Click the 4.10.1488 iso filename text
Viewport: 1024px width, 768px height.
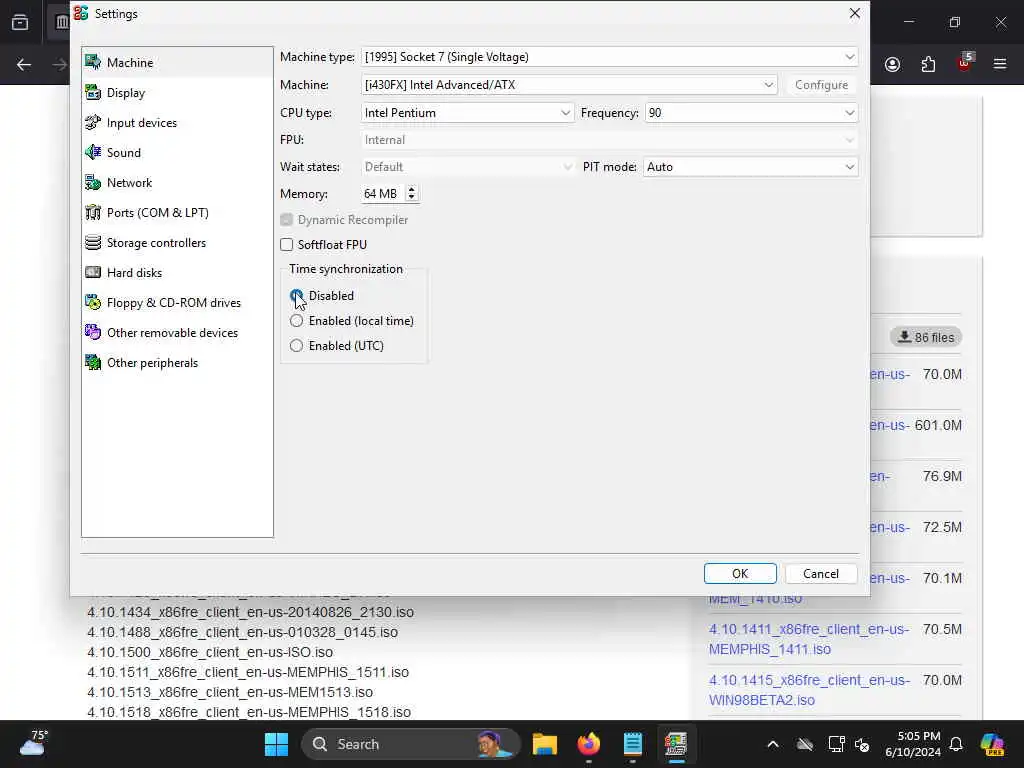coord(242,632)
